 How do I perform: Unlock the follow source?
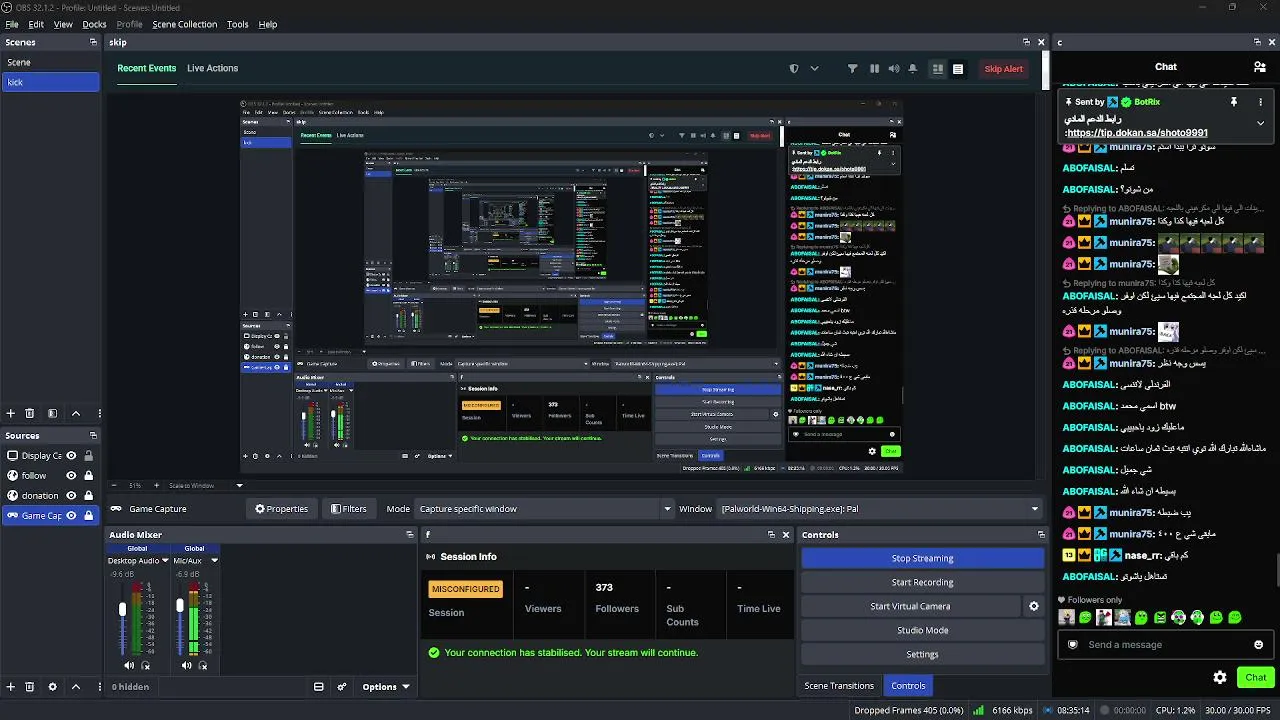[x=89, y=476]
